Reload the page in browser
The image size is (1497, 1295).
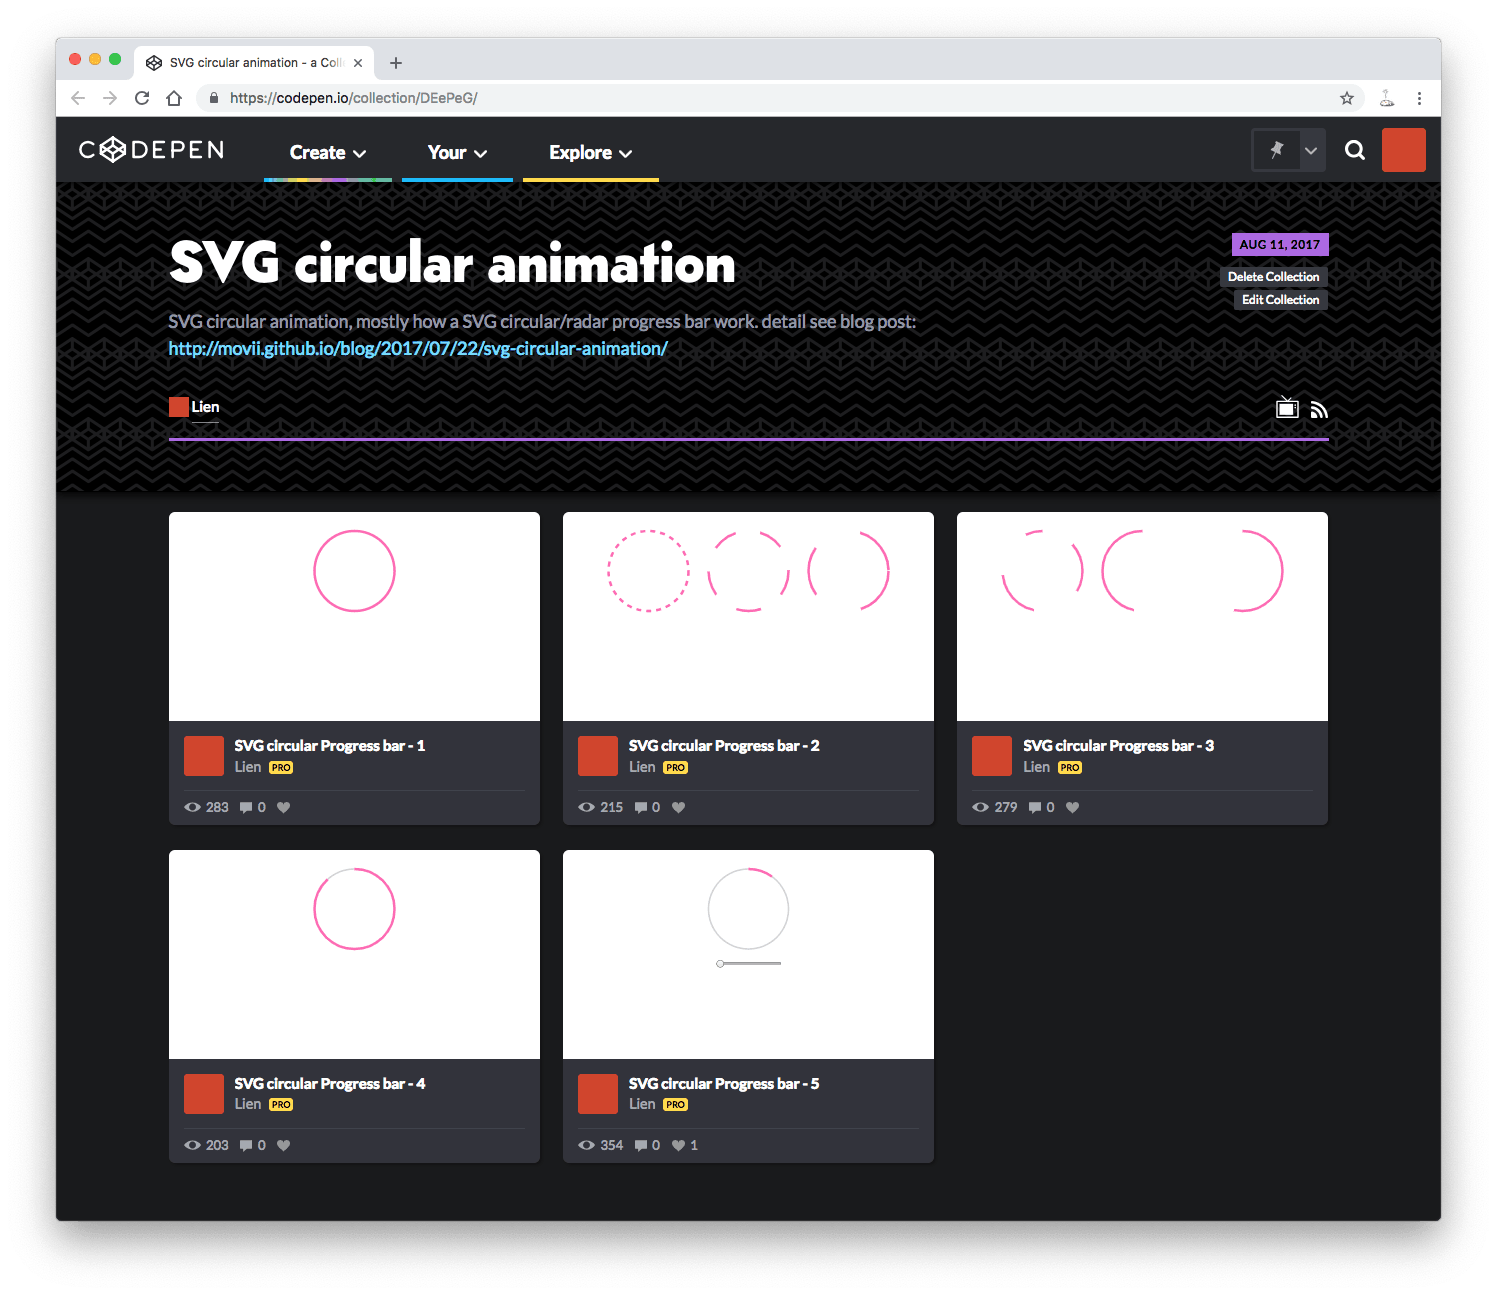pyautogui.click(x=142, y=98)
